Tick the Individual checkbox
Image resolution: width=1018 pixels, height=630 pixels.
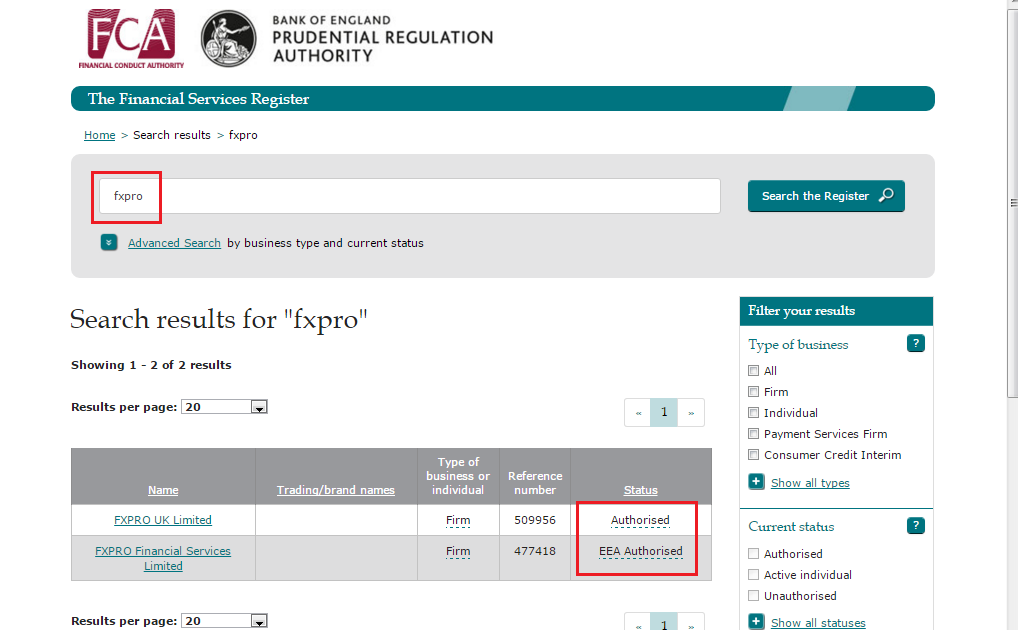pos(754,412)
